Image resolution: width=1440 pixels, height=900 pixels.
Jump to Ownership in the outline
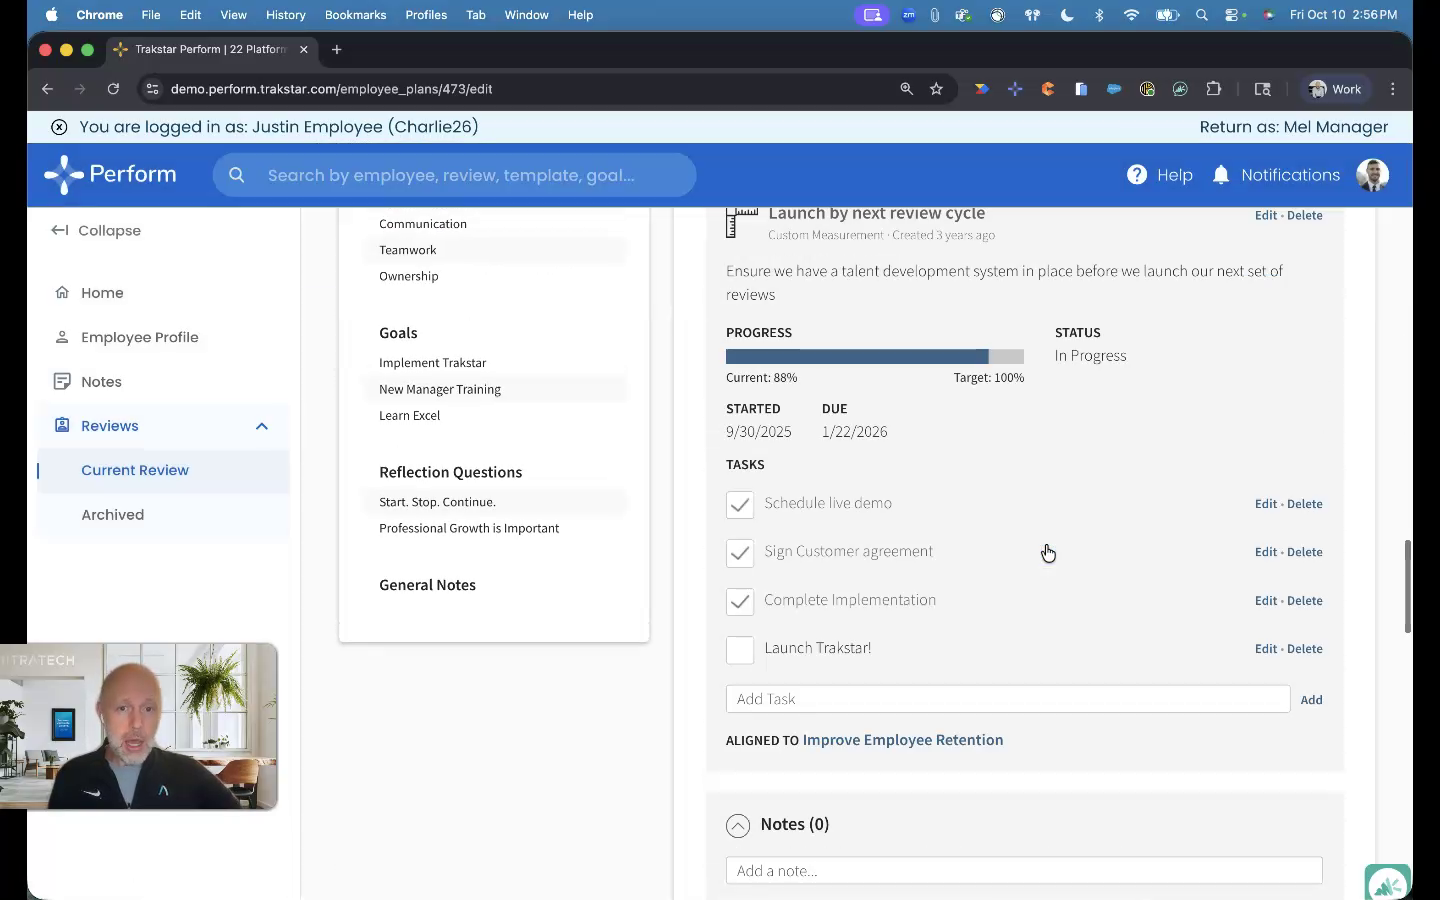(x=409, y=276)
